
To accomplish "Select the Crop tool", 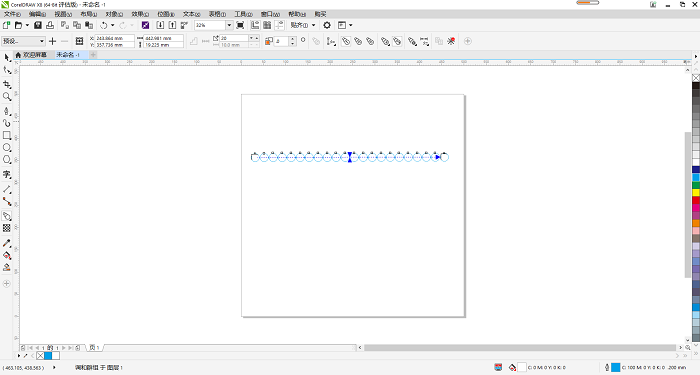I will click(x=7, y=84).
